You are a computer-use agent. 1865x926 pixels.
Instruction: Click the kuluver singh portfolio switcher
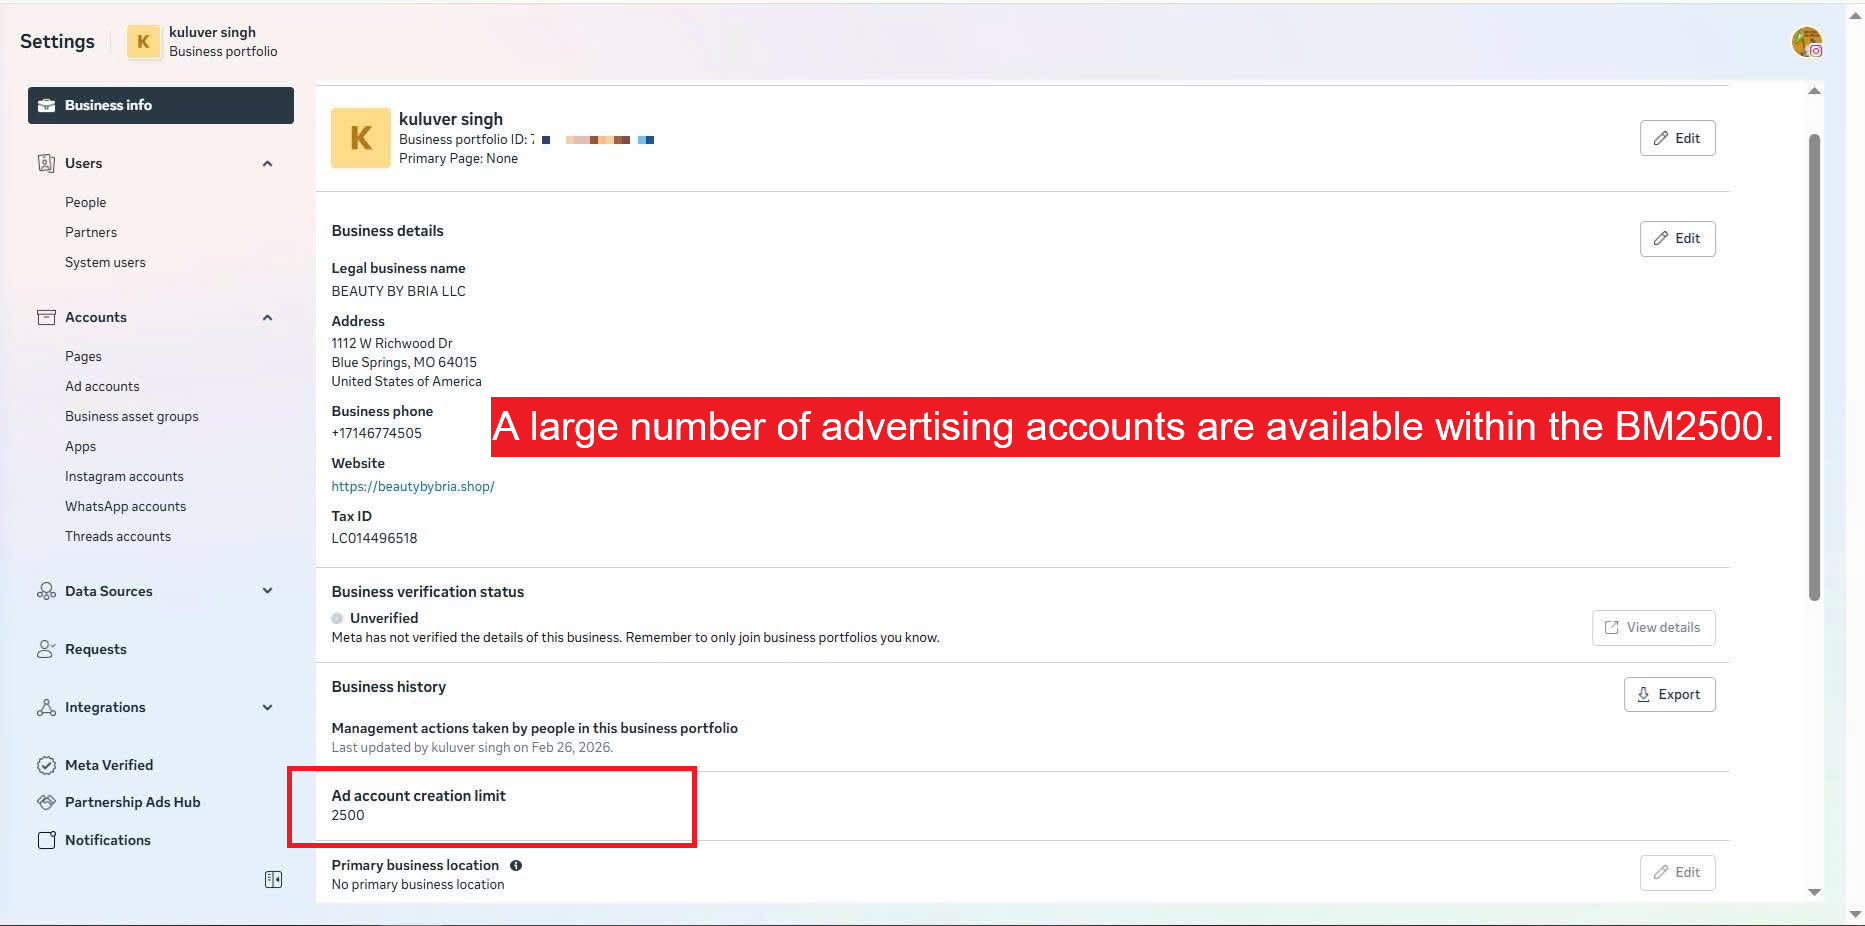[203, 41]
